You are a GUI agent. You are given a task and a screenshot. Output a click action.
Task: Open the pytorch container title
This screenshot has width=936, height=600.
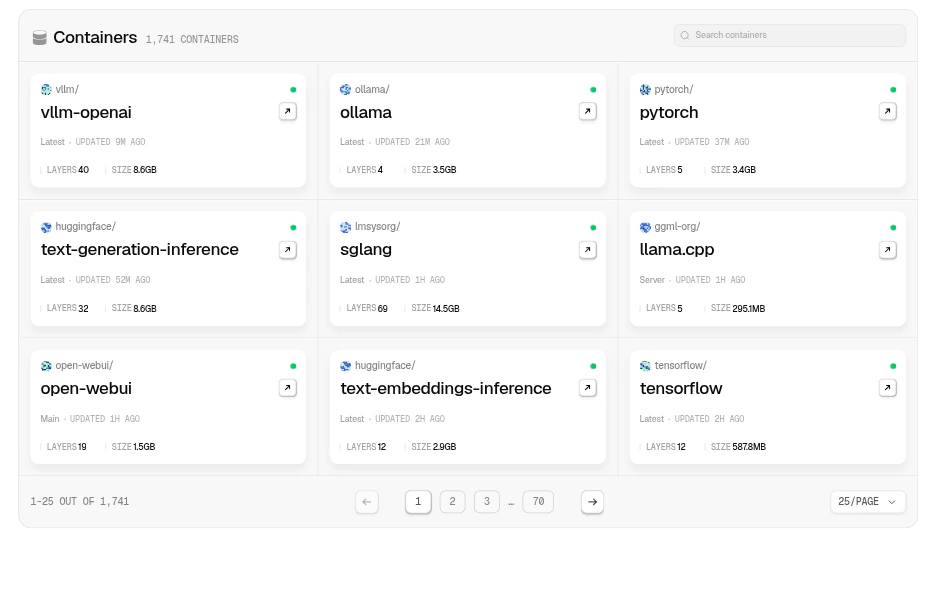tap(669, 113)
